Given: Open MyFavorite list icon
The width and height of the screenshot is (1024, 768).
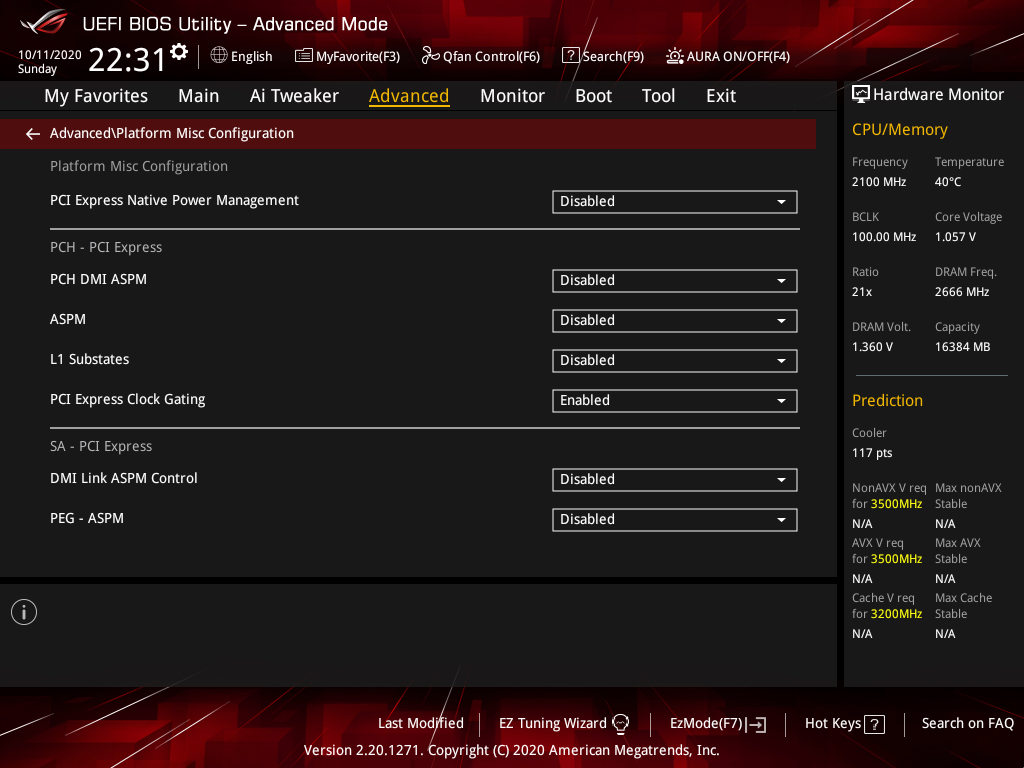Looking at the screenshot, I should (x=304, y=56).
